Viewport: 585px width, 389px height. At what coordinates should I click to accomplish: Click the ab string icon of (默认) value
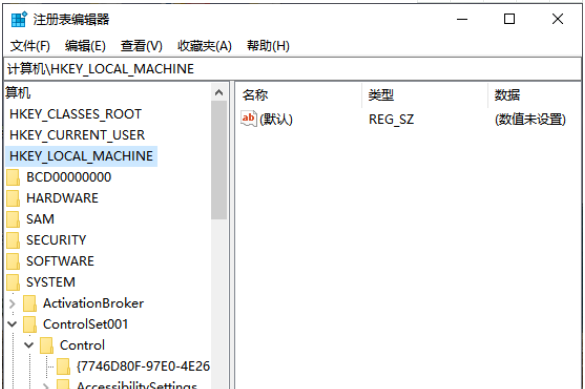(249, 119)
